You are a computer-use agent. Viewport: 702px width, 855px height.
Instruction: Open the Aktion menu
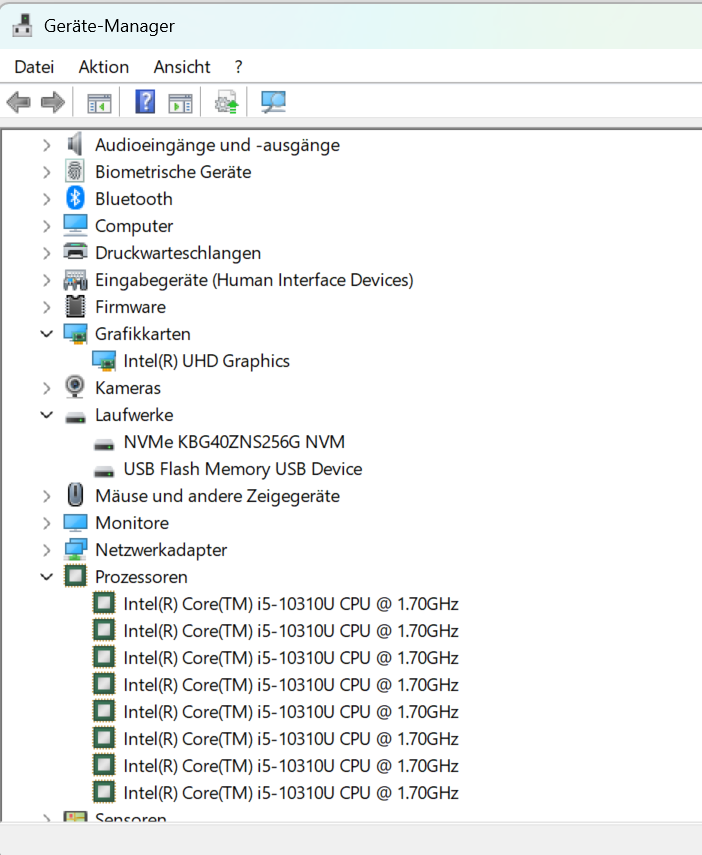click(104, 67)
